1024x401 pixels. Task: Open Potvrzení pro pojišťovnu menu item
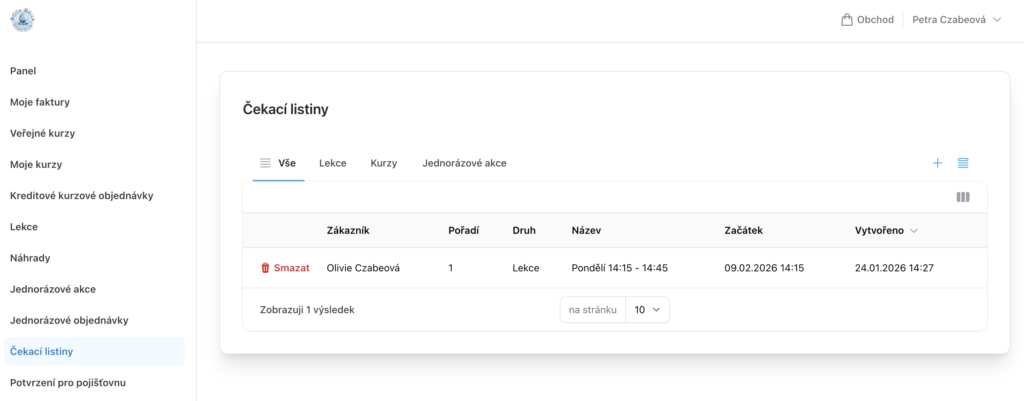(68, 382)
